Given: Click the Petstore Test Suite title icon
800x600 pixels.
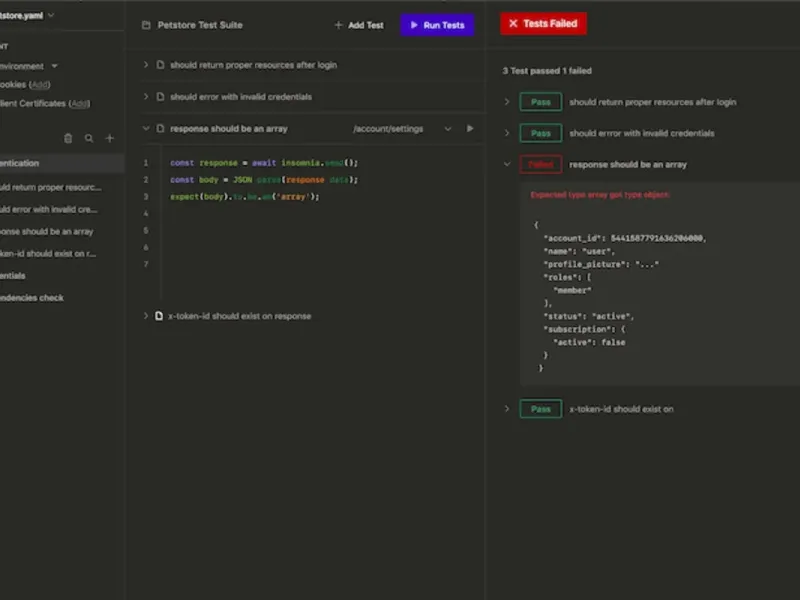Looking at the screenshot, I should click(x=146, y=25).
